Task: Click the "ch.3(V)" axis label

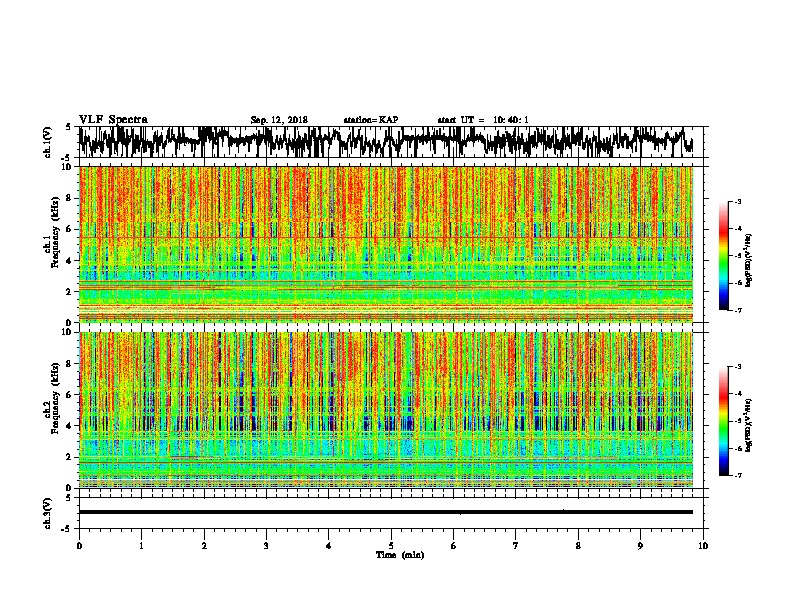Action: 48,513
